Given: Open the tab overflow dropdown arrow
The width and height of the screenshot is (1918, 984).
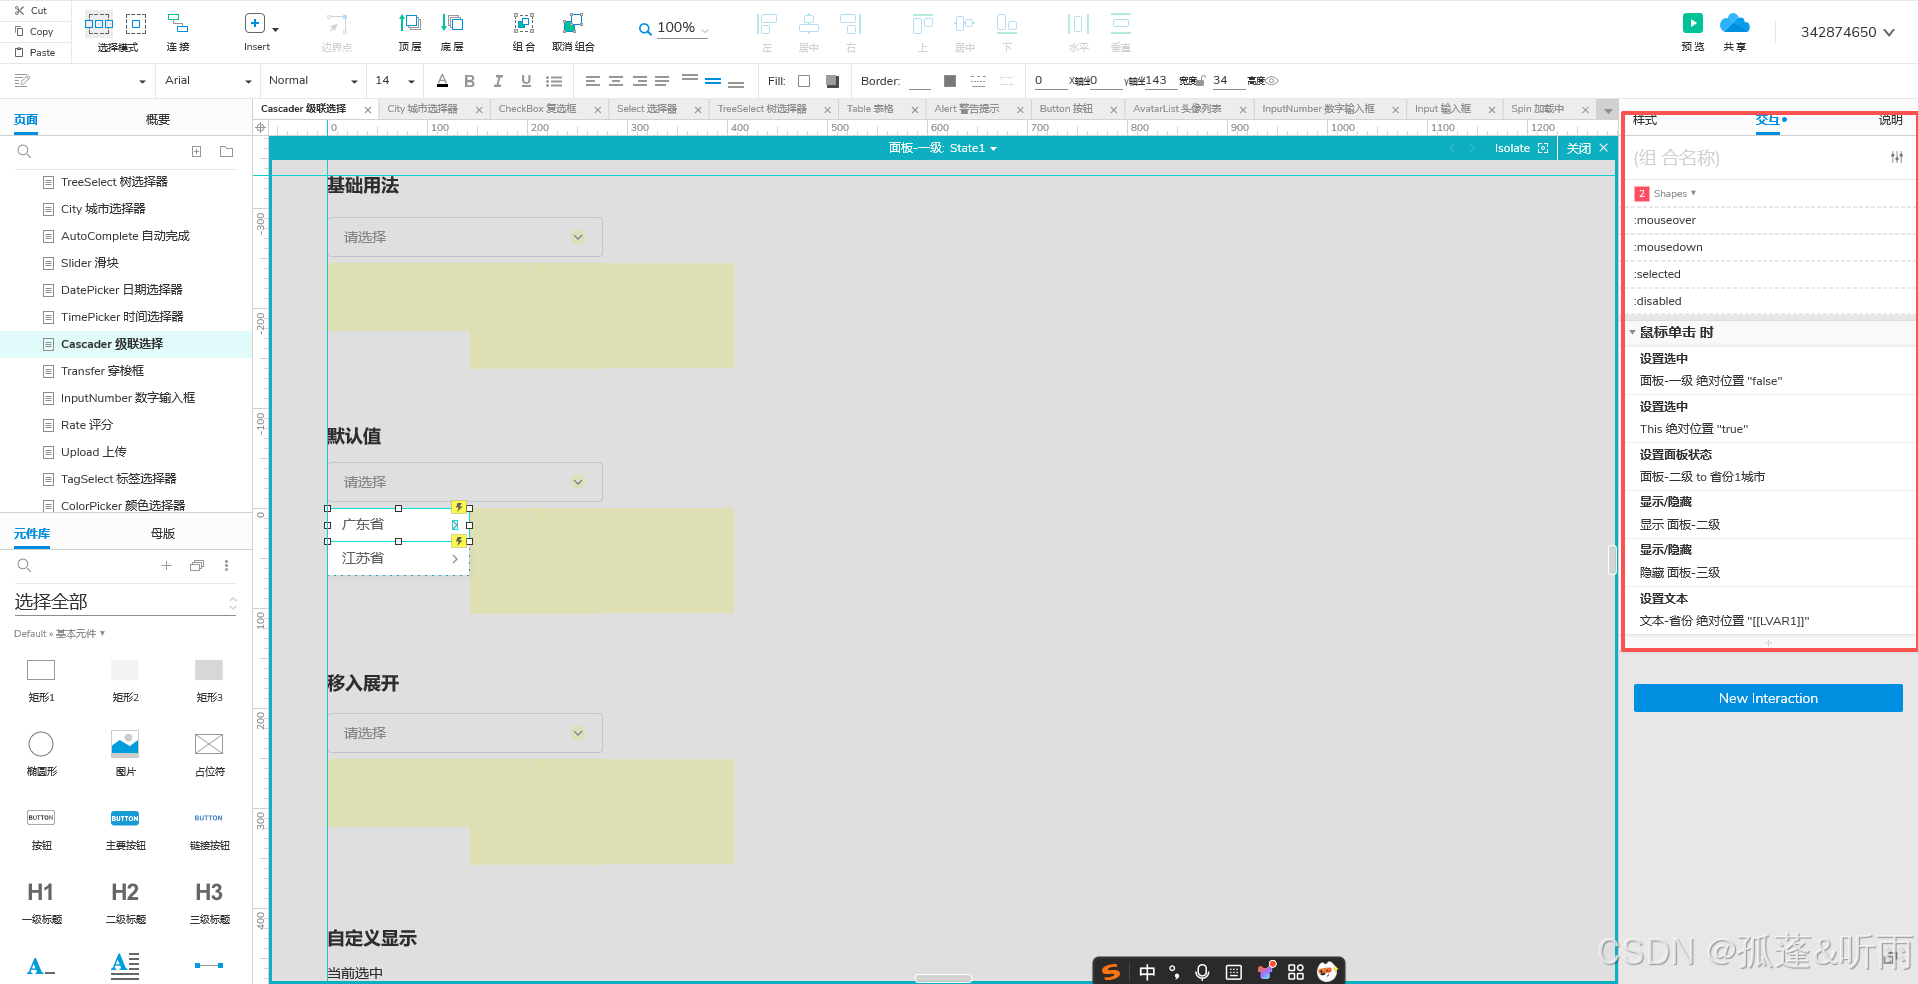Looking at the screenshot, I should (x=1608, y=110).
